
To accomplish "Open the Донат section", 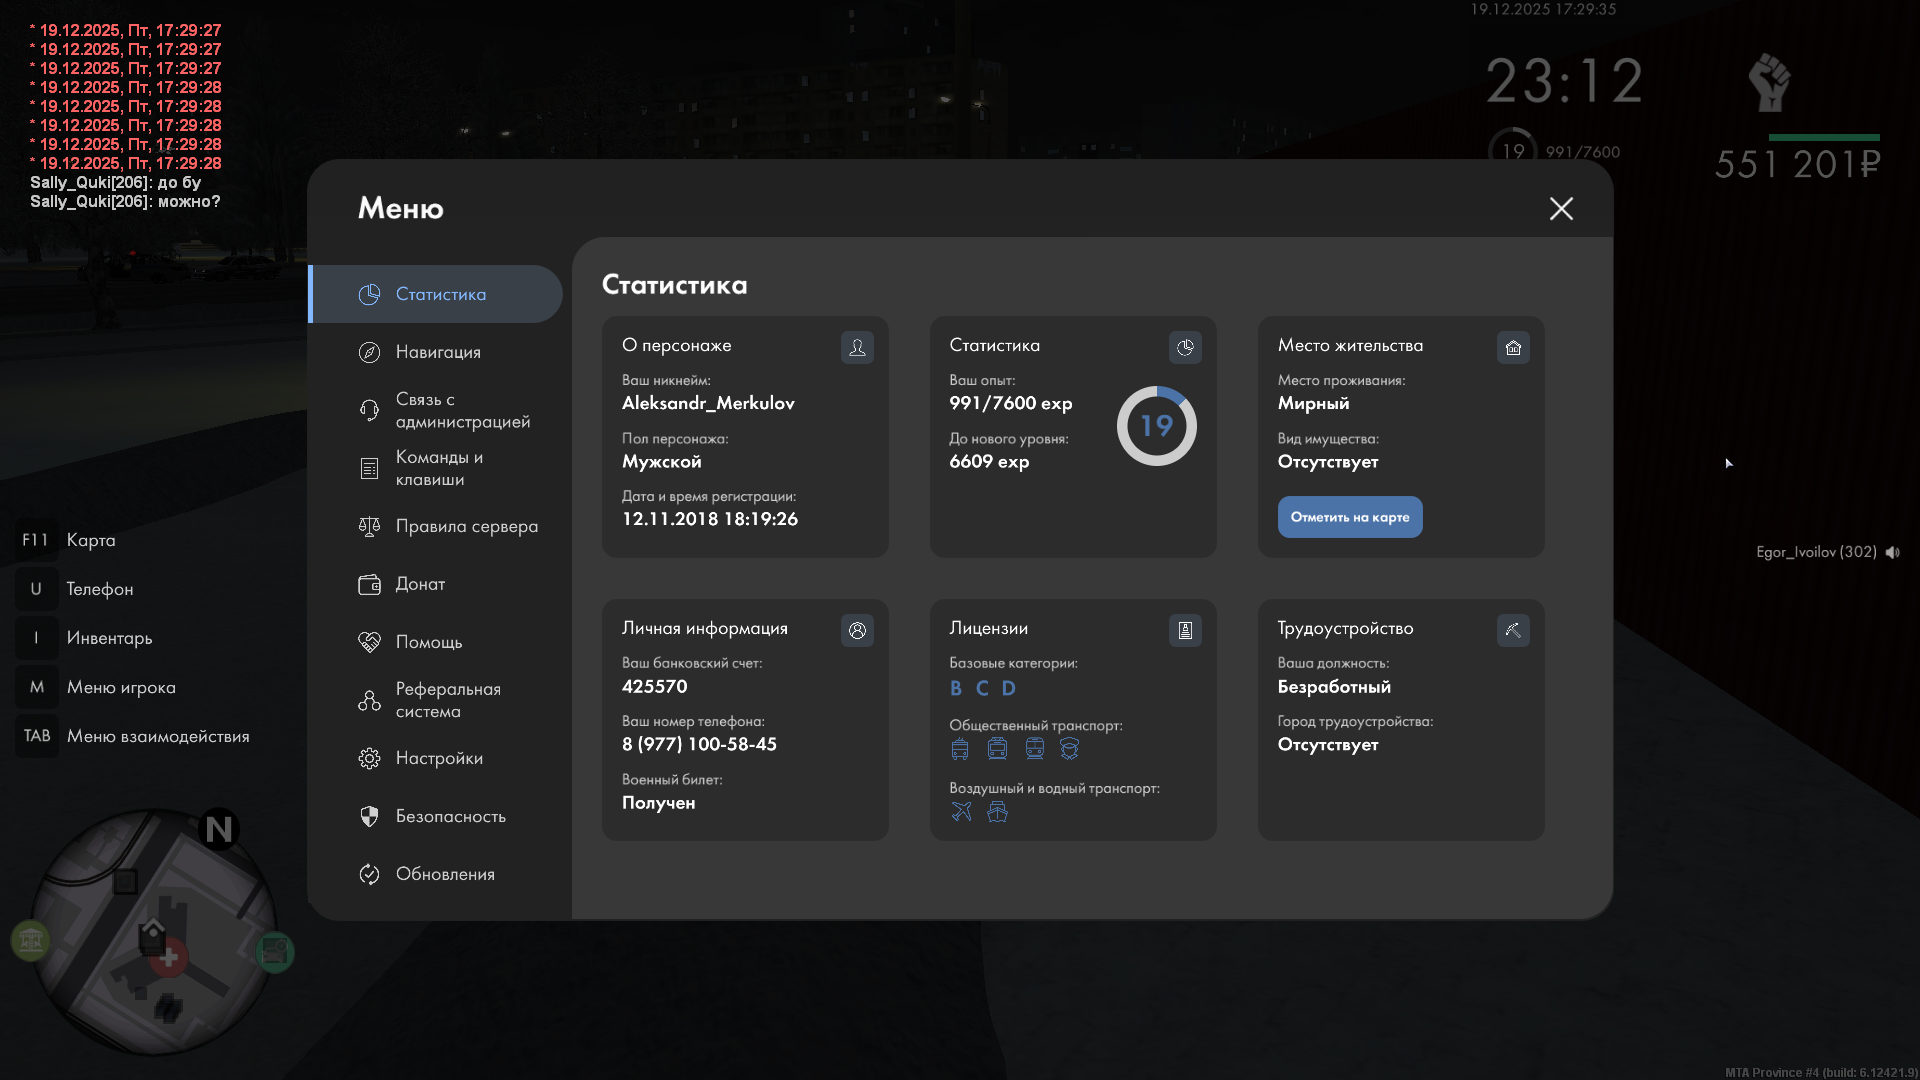I will [420, 584].
